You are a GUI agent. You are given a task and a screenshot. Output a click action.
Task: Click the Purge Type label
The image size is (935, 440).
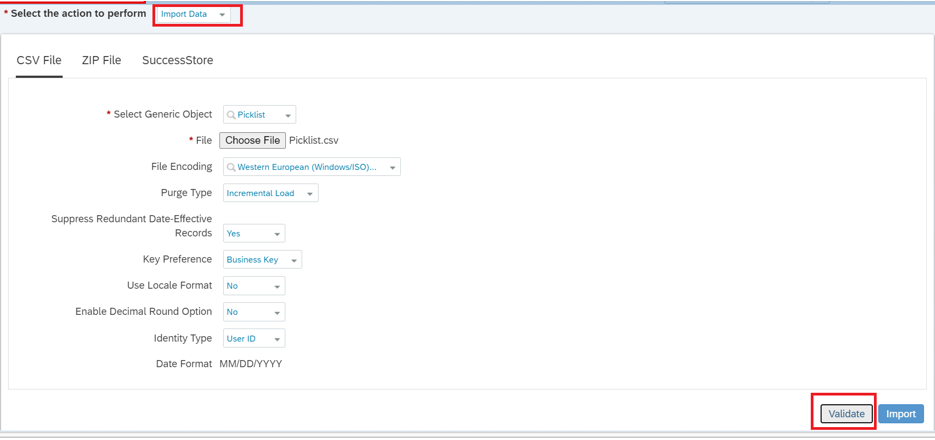point(186,193)
